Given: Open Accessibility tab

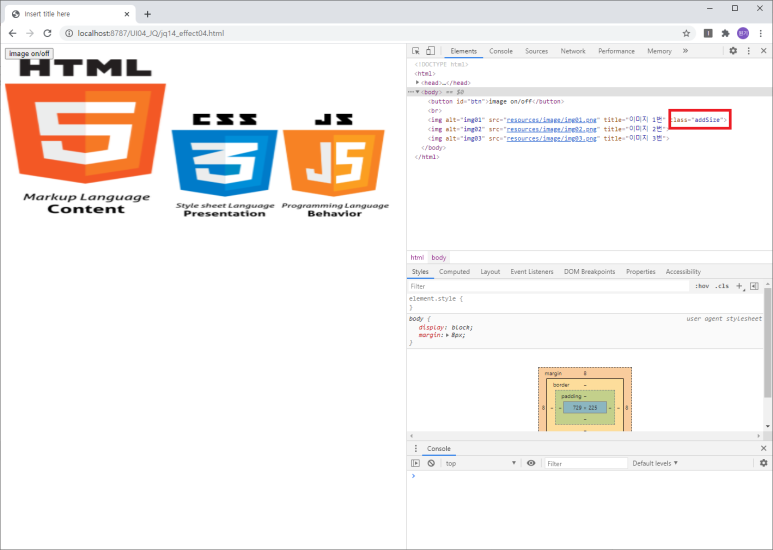Looking at the screenshot, I should pos(683,272).
